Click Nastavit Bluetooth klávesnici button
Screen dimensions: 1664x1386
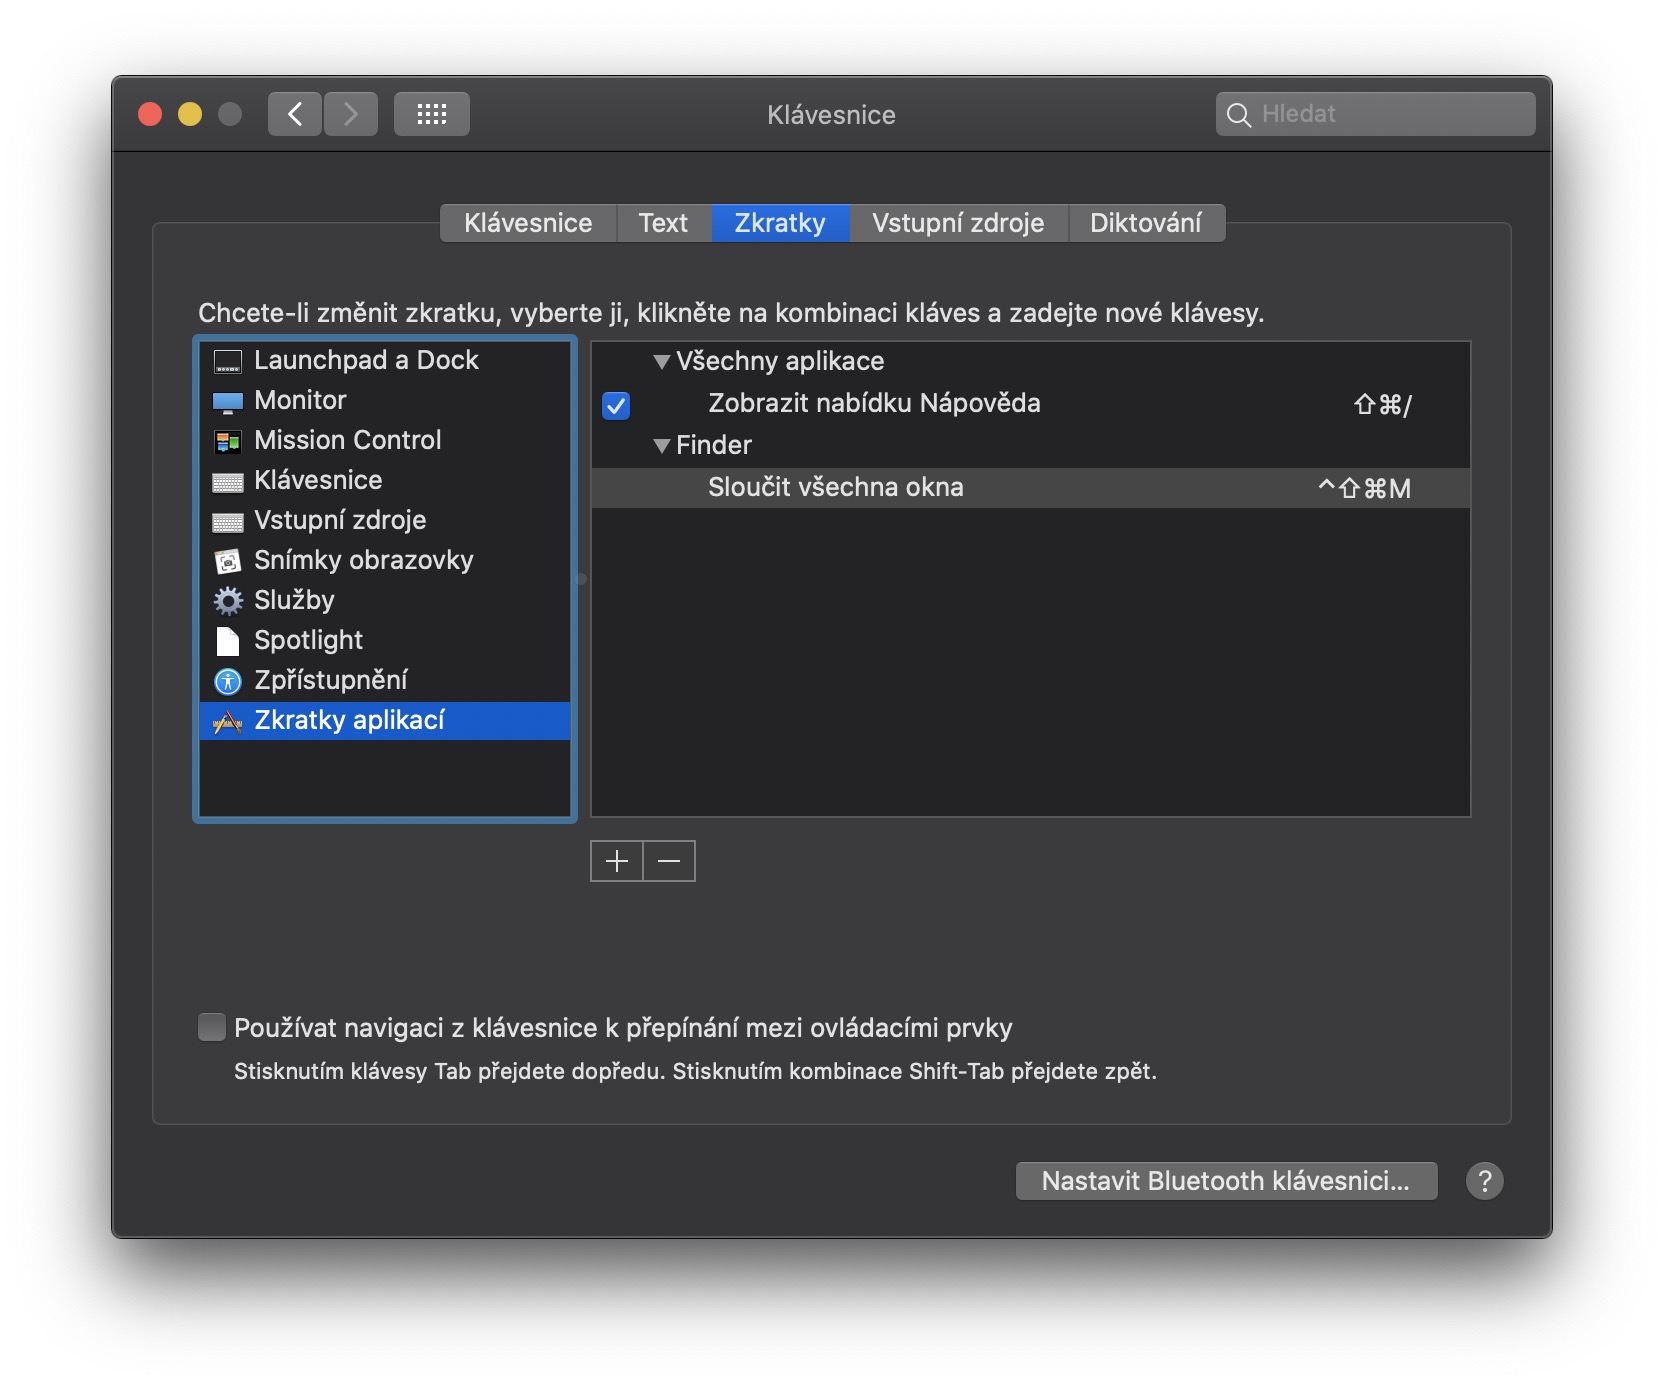pos(1226,1181)
